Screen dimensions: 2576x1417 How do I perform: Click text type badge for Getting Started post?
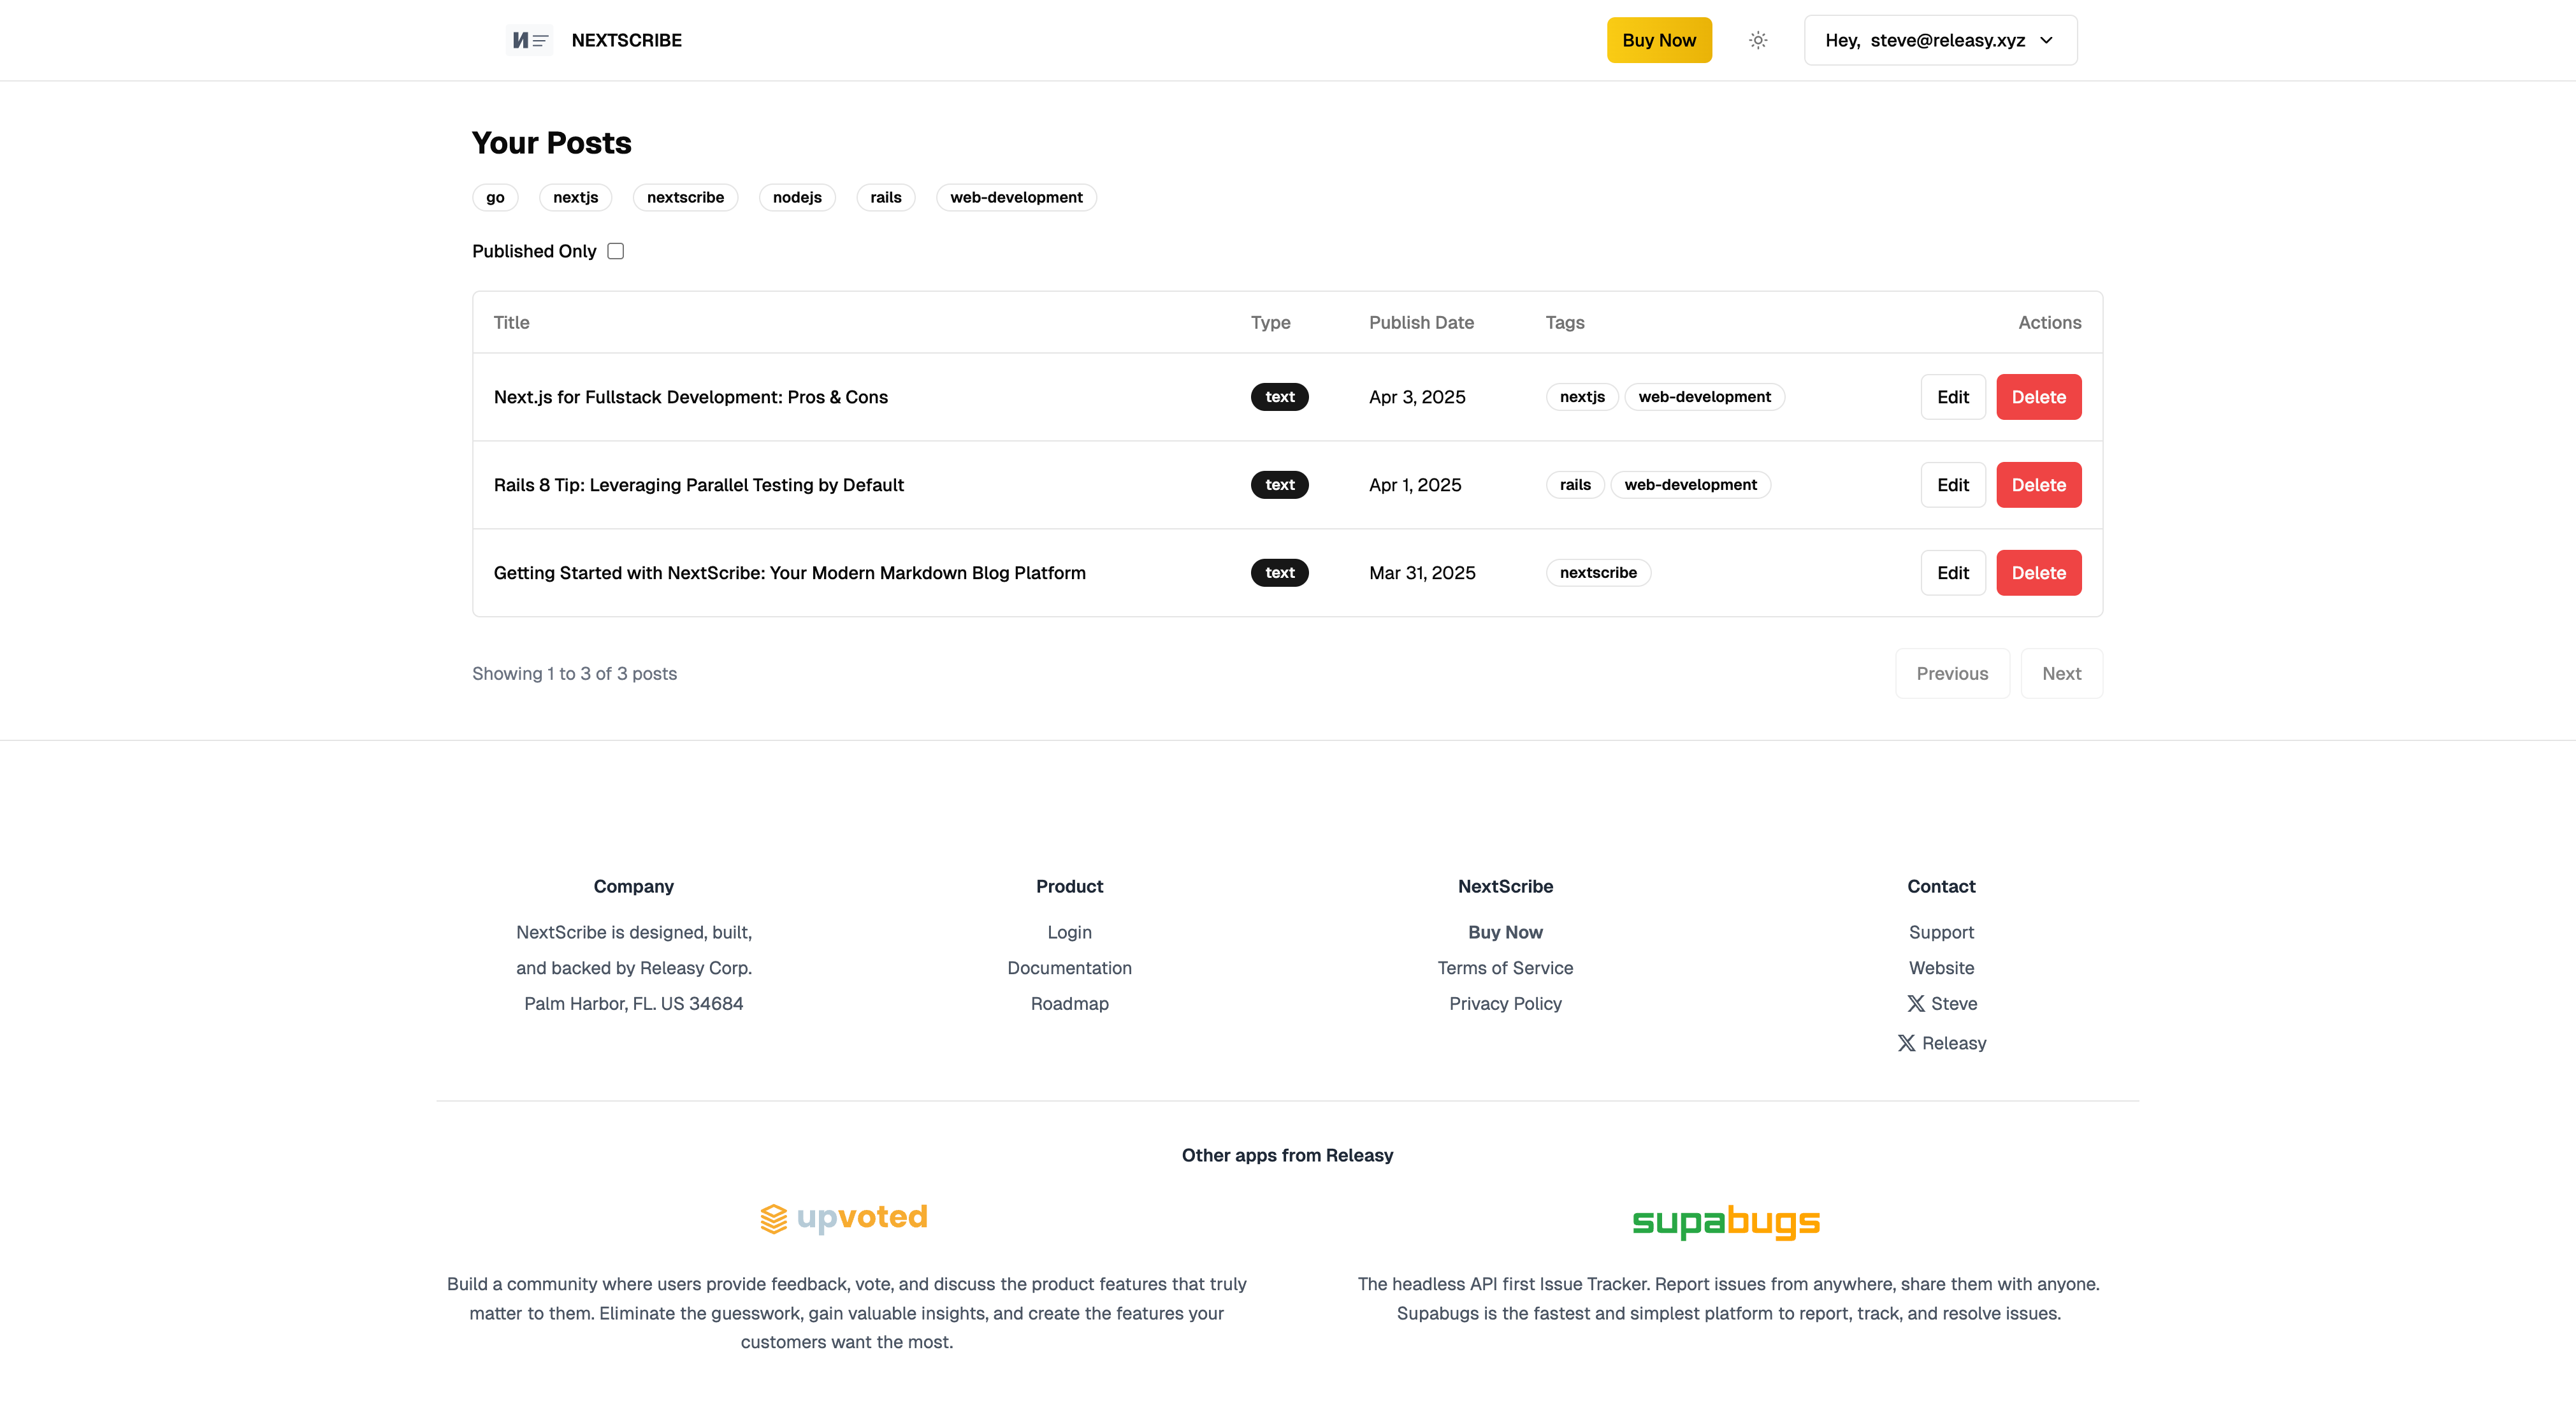pyautogui.click(x=1279, y=573)
